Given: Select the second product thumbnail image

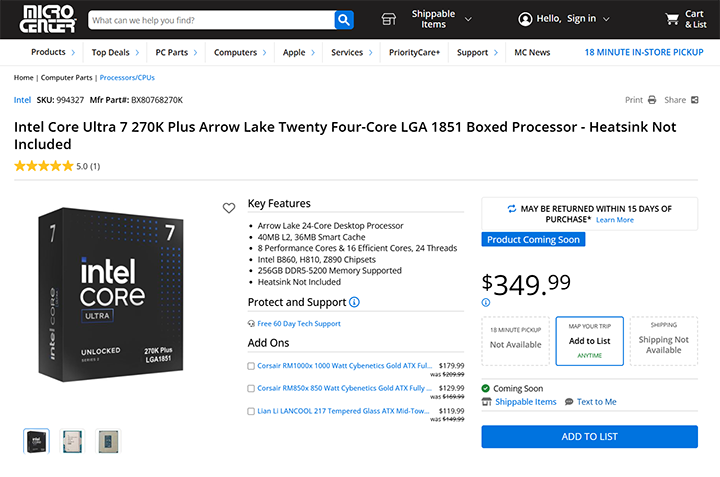Looking at the screenshot, I should [x=72, y=441].
